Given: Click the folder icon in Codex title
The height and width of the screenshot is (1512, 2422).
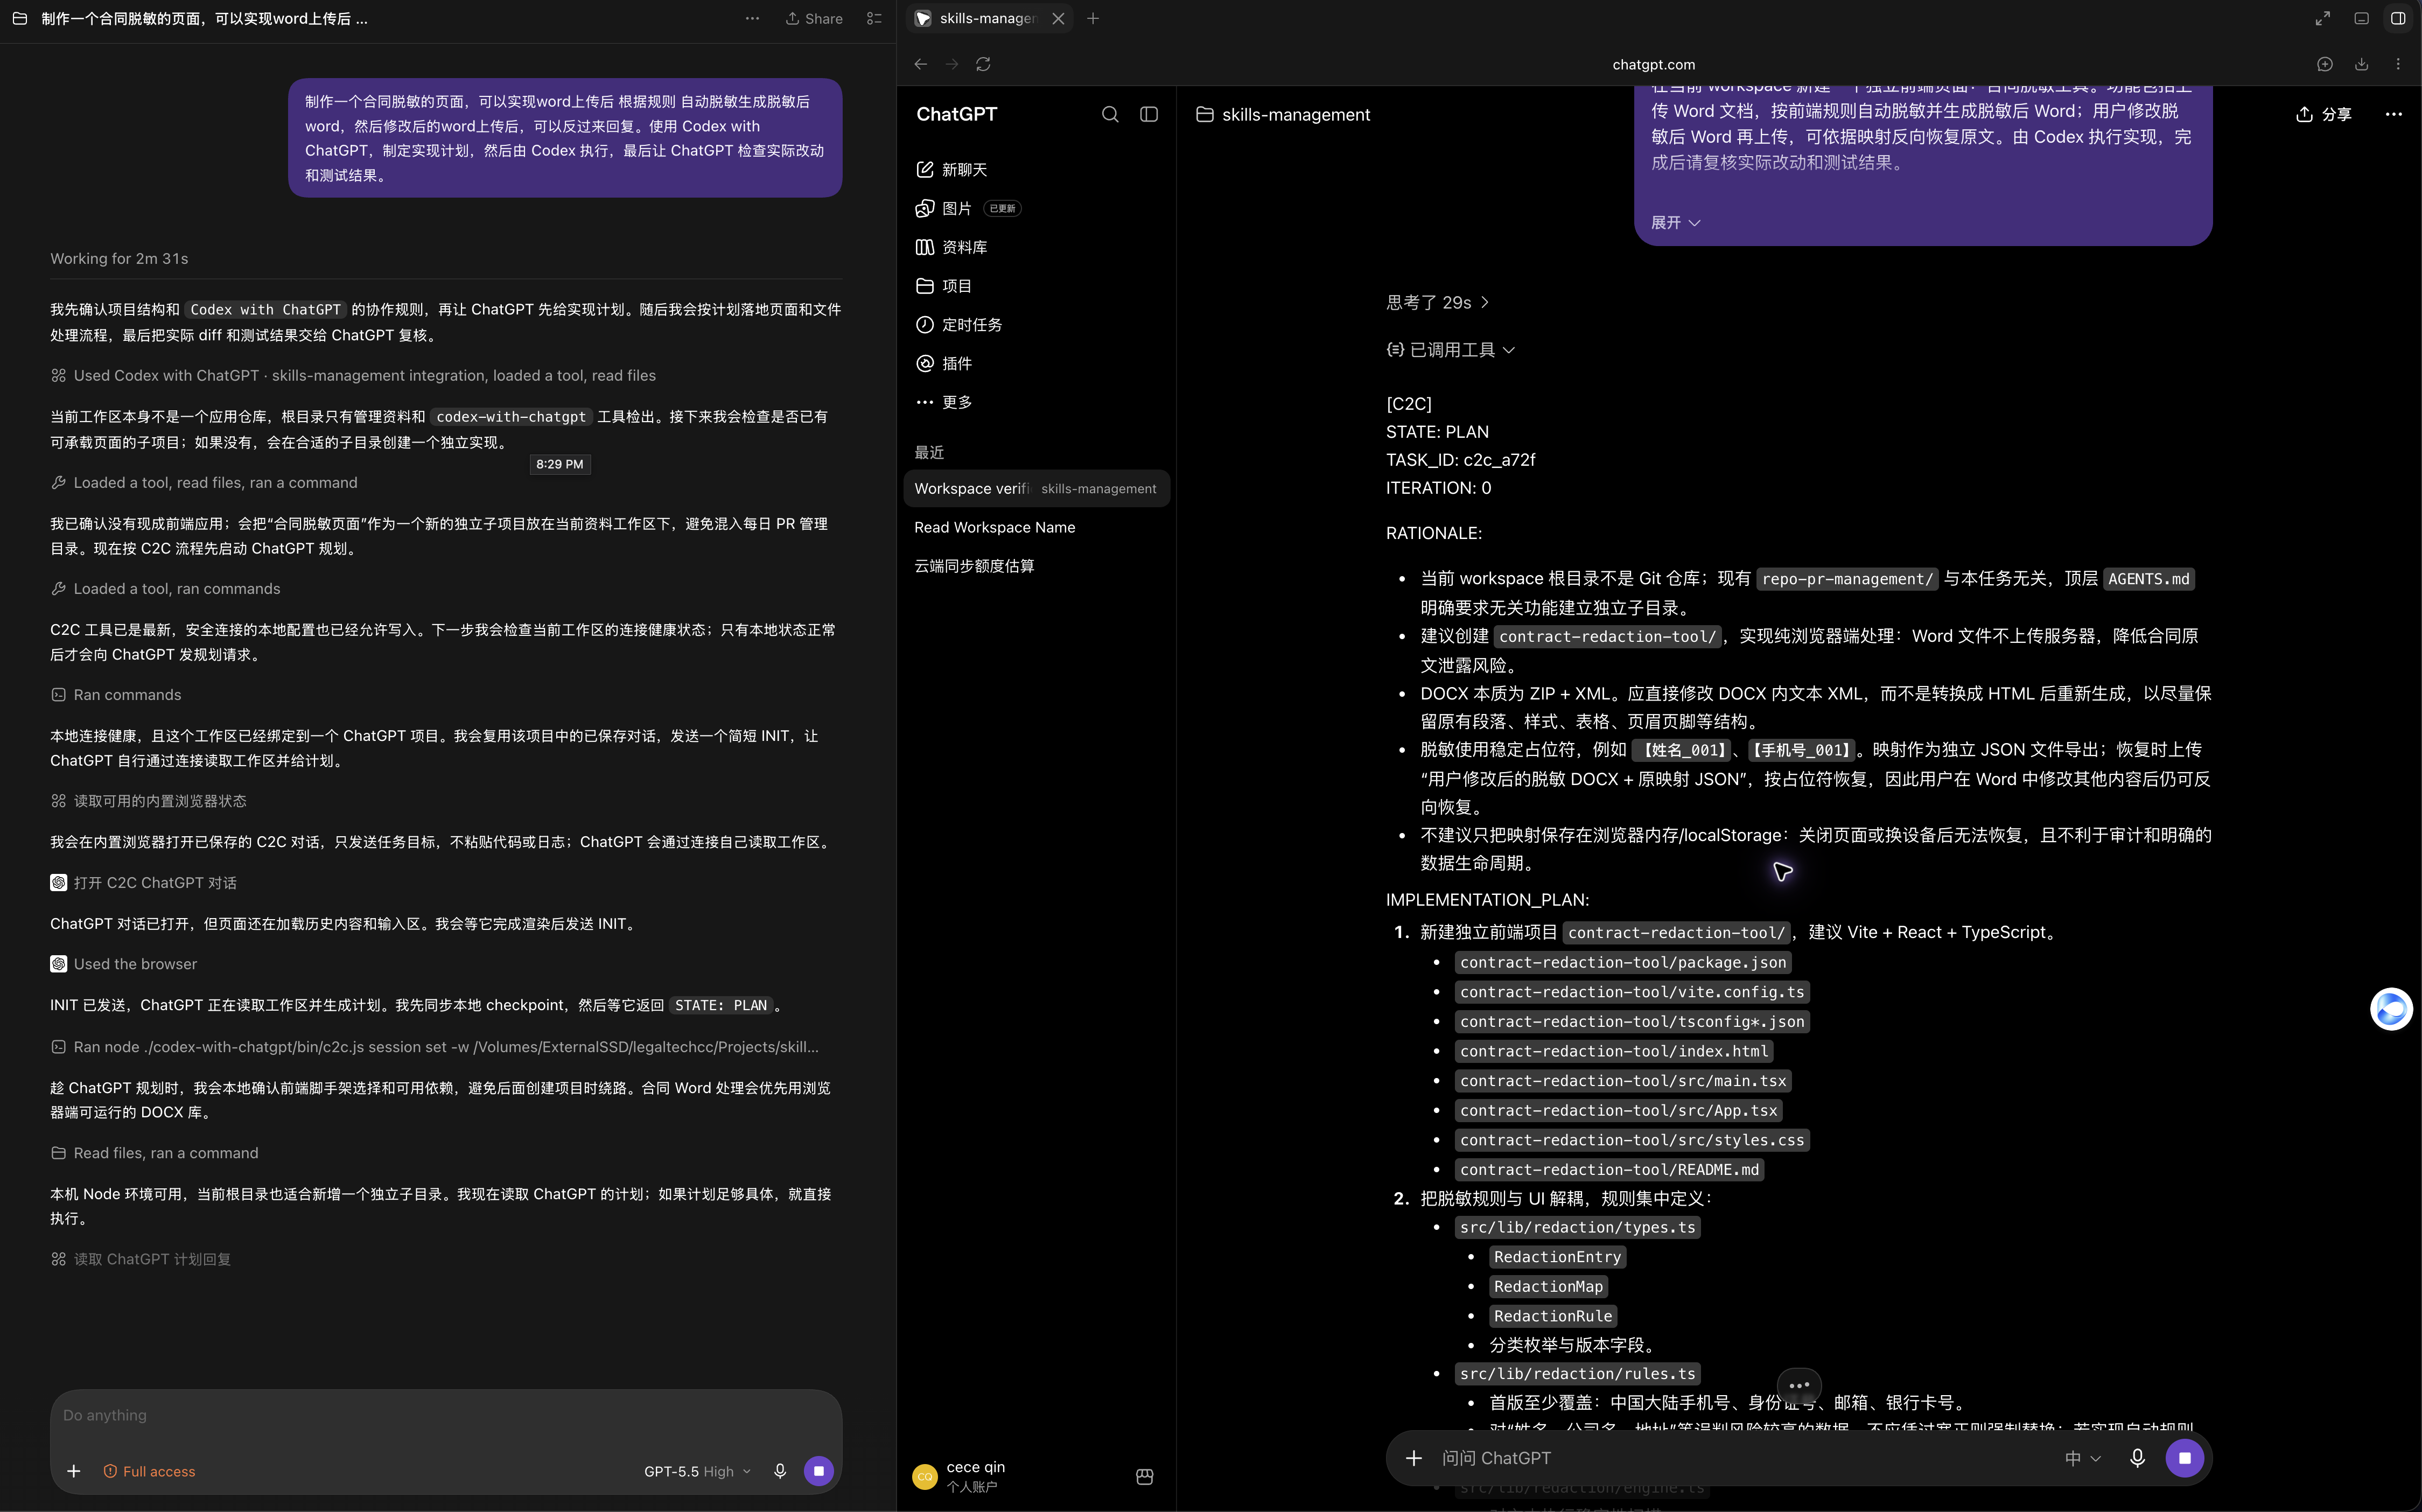Looking at the screenshot, I should click(x=19, y=18).
